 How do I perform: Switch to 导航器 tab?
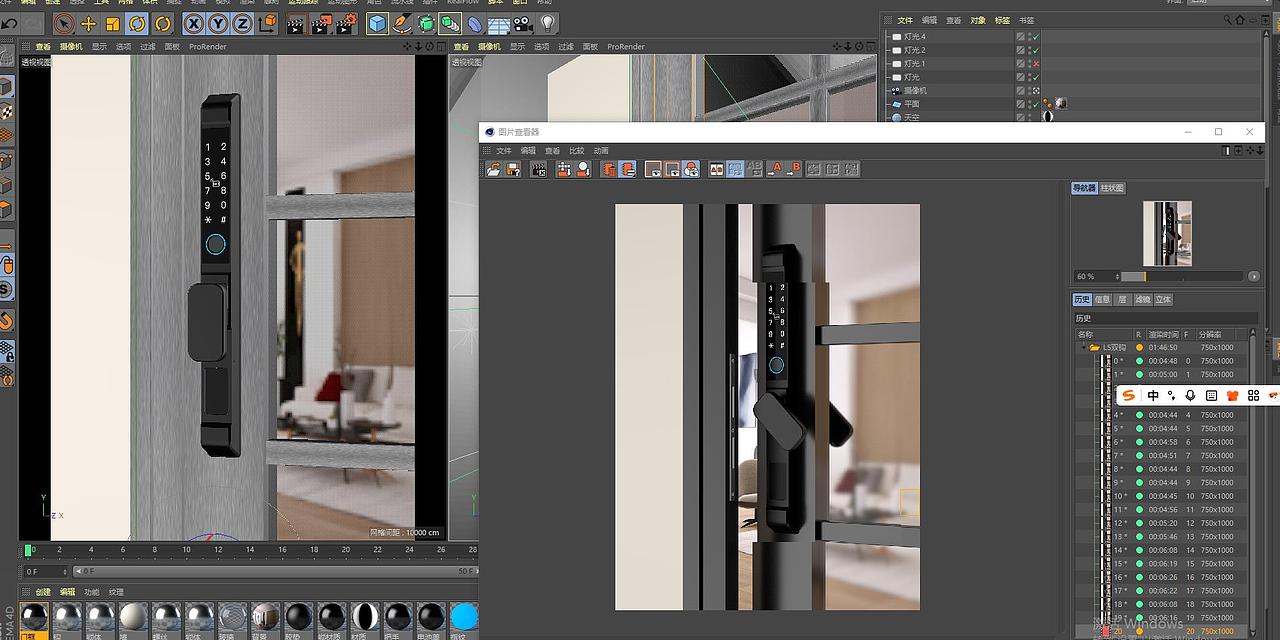click(x=1084, y=188)
